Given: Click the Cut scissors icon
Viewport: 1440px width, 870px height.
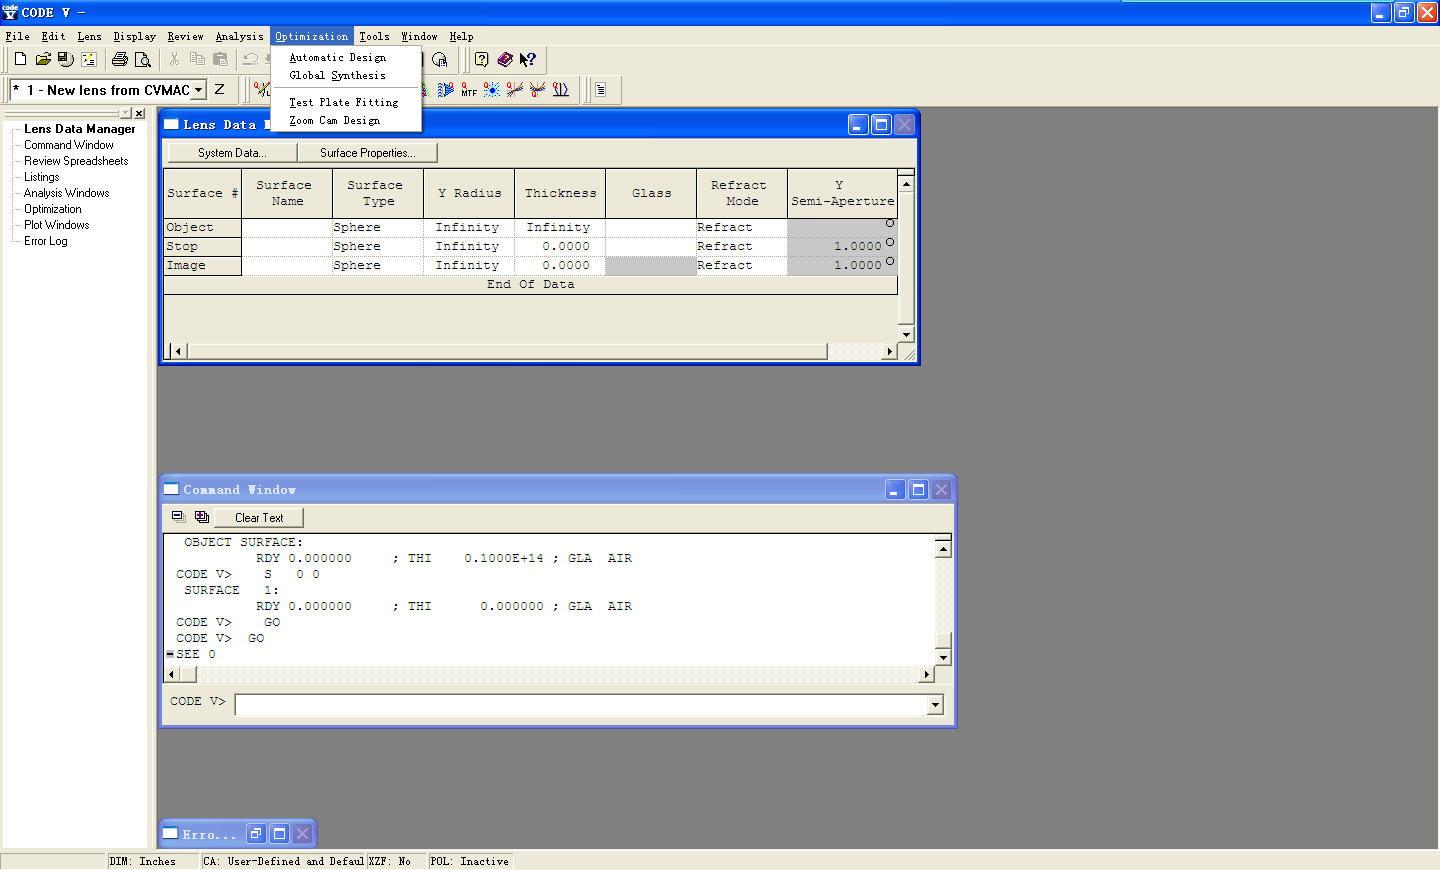Looking at the screenshot, I should point(174,60).
